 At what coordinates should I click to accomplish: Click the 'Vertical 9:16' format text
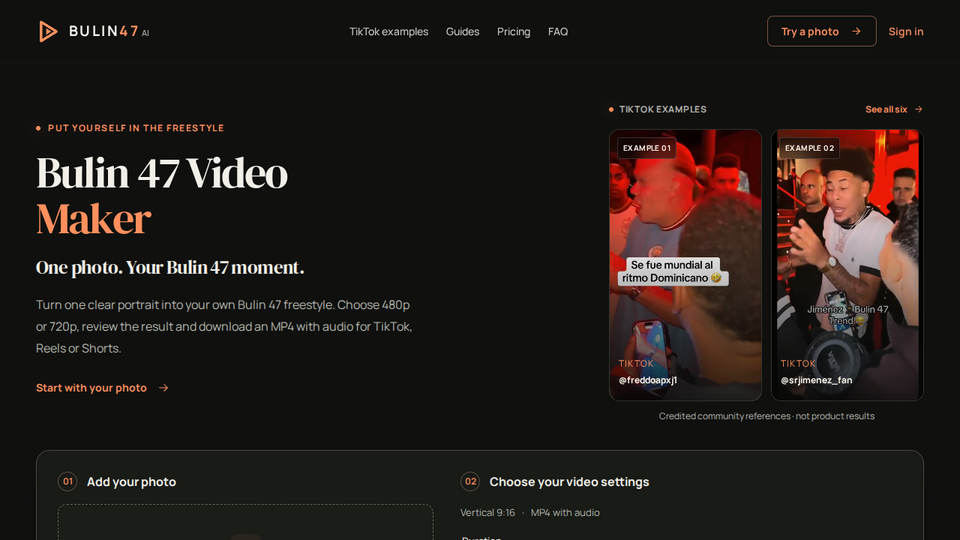[x=487, y=512]
